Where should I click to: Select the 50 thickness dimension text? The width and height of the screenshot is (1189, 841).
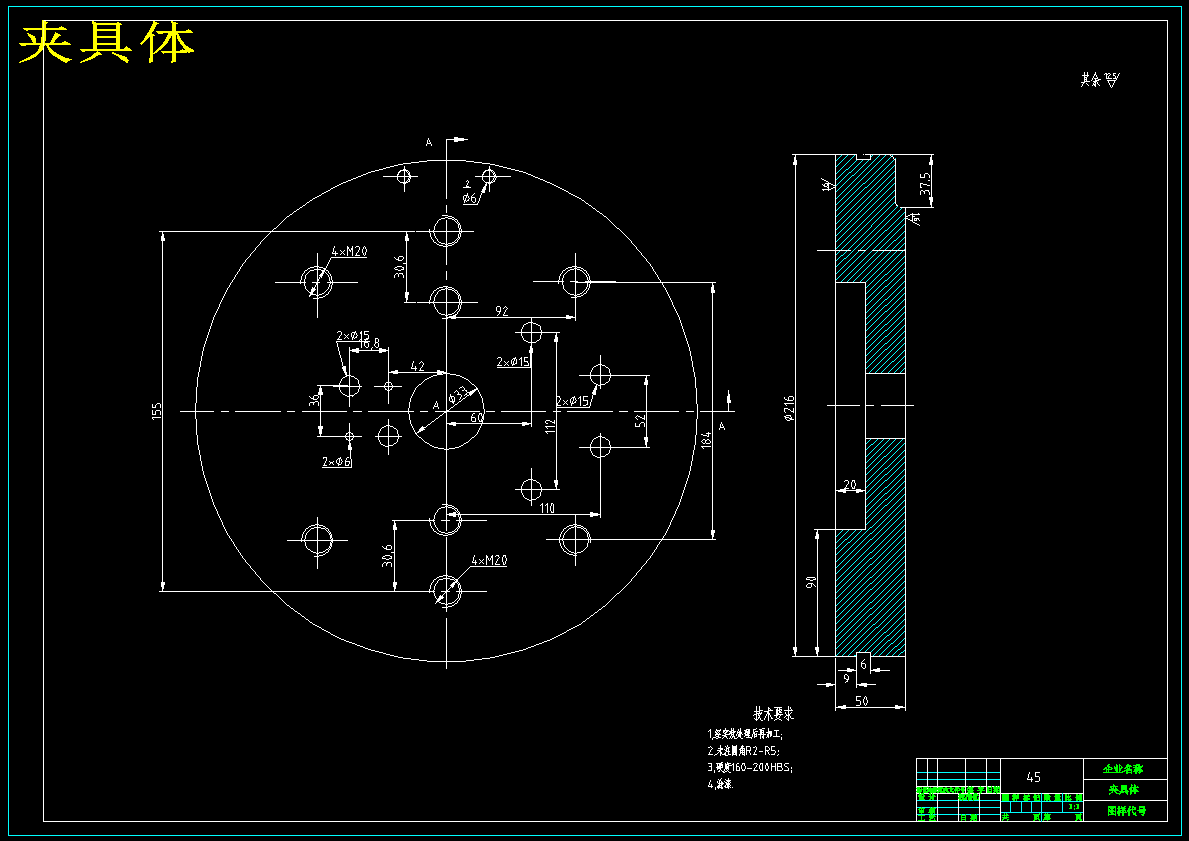click(862, 701)
